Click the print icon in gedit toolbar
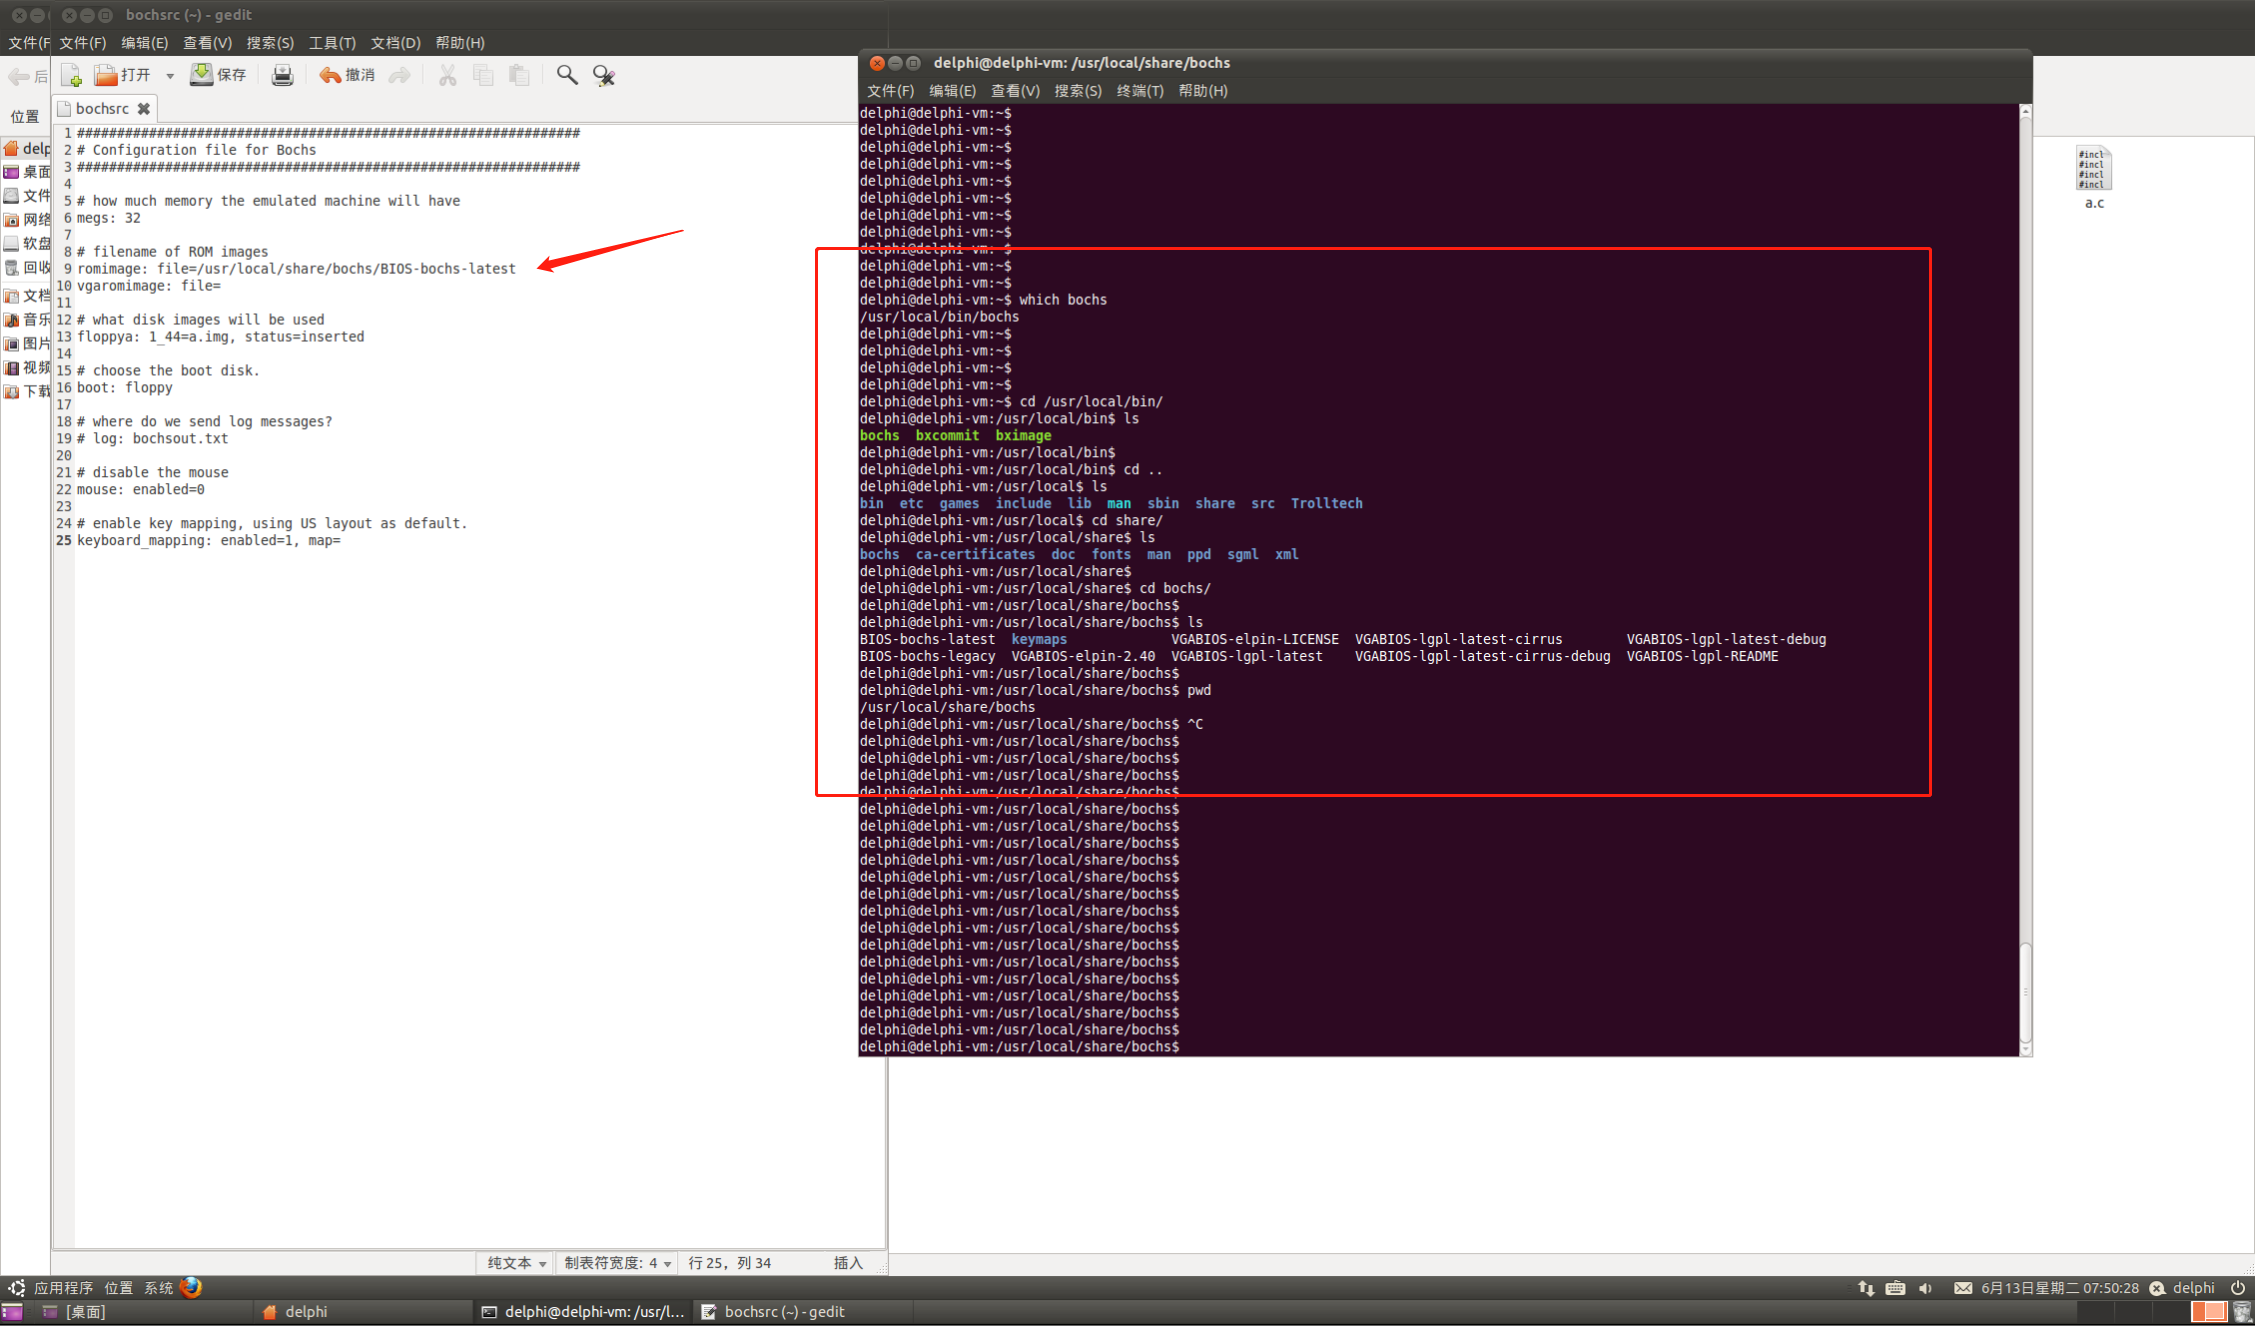 point(282,75)
